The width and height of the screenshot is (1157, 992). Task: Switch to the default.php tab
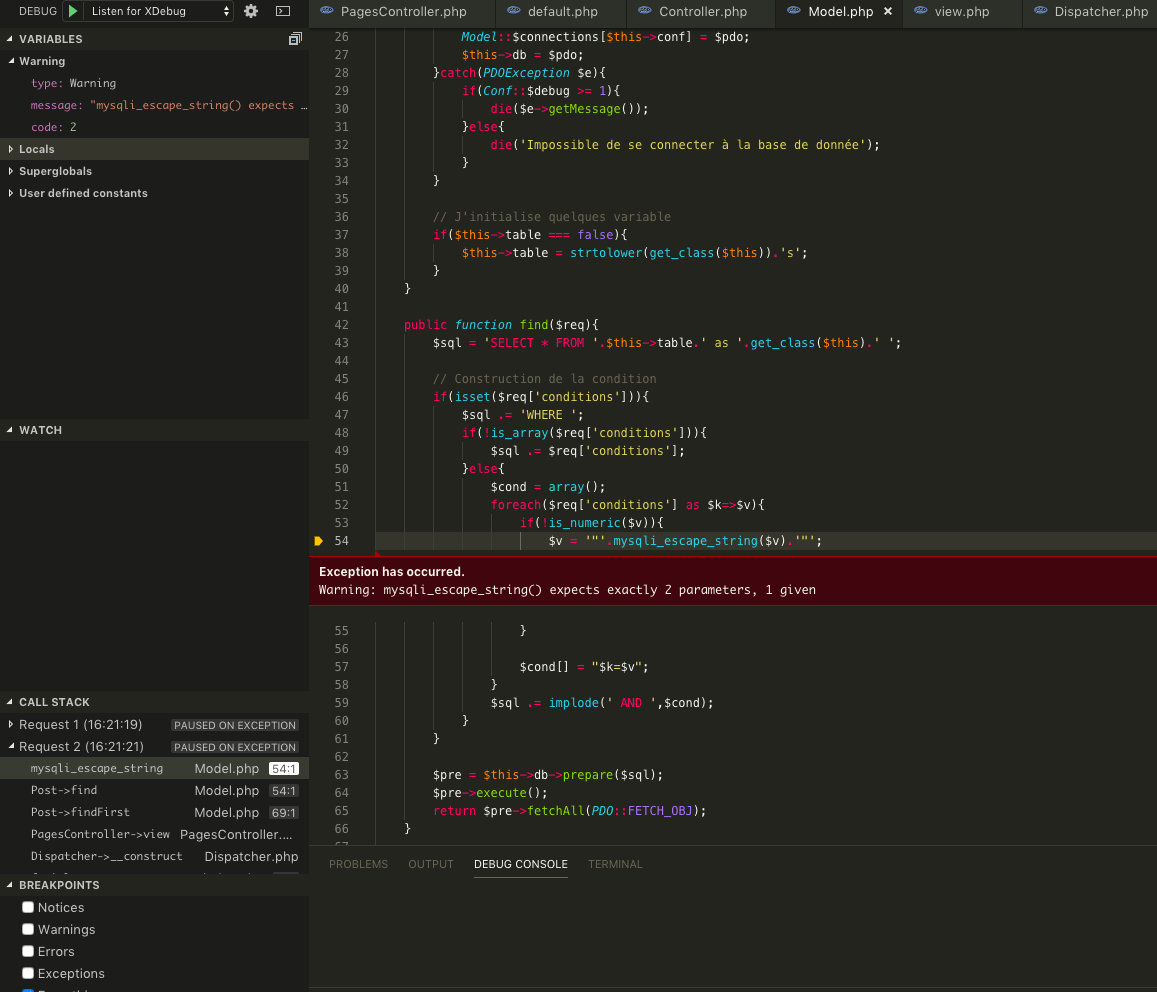coord(562,12)
